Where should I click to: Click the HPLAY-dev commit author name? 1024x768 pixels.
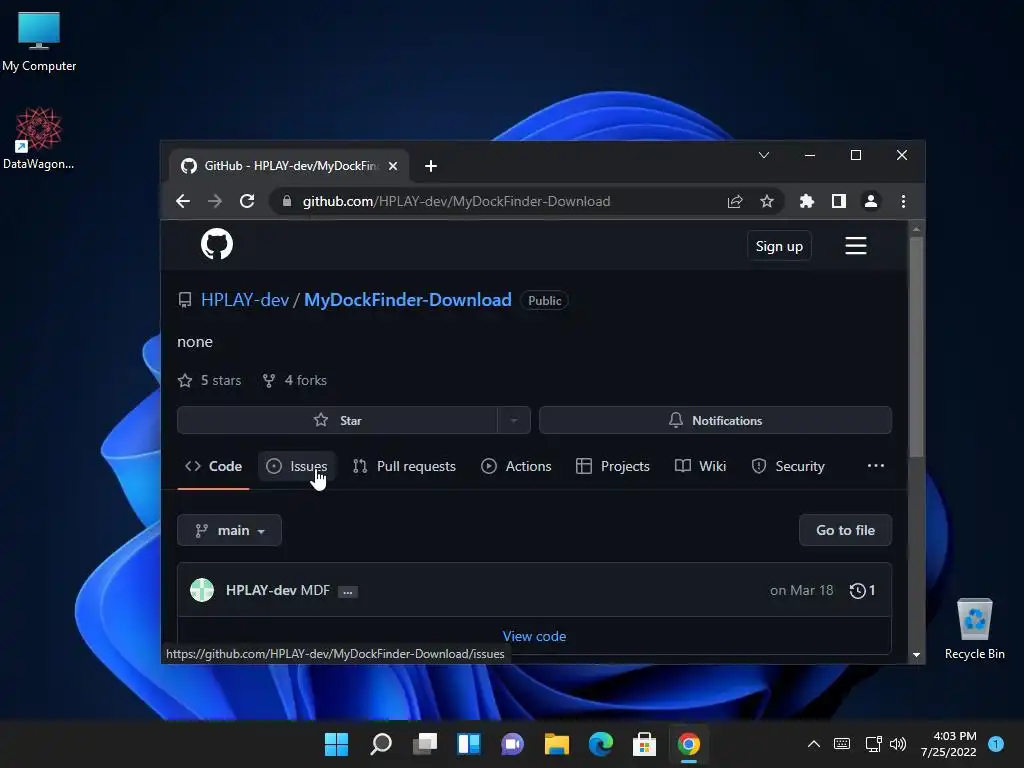tap(261, 590)
